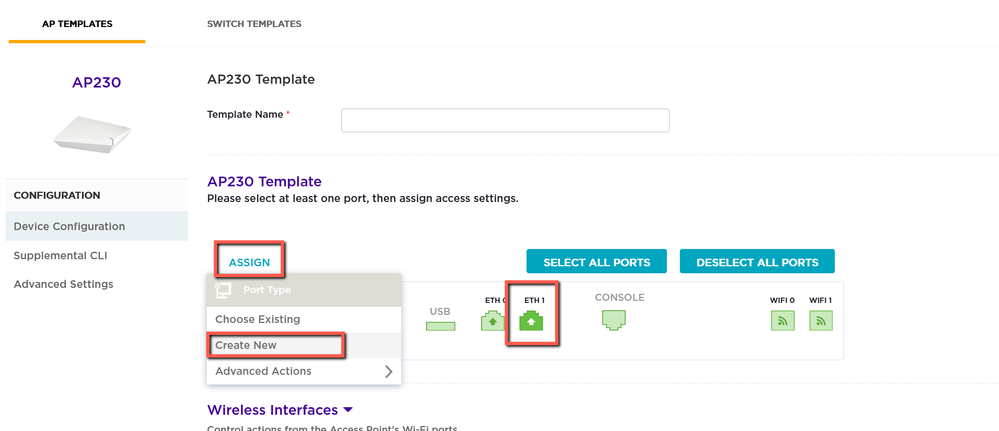Open Advanced Settings in the sidebar
This screenshot has height=431, width=999.
[63, 285]
